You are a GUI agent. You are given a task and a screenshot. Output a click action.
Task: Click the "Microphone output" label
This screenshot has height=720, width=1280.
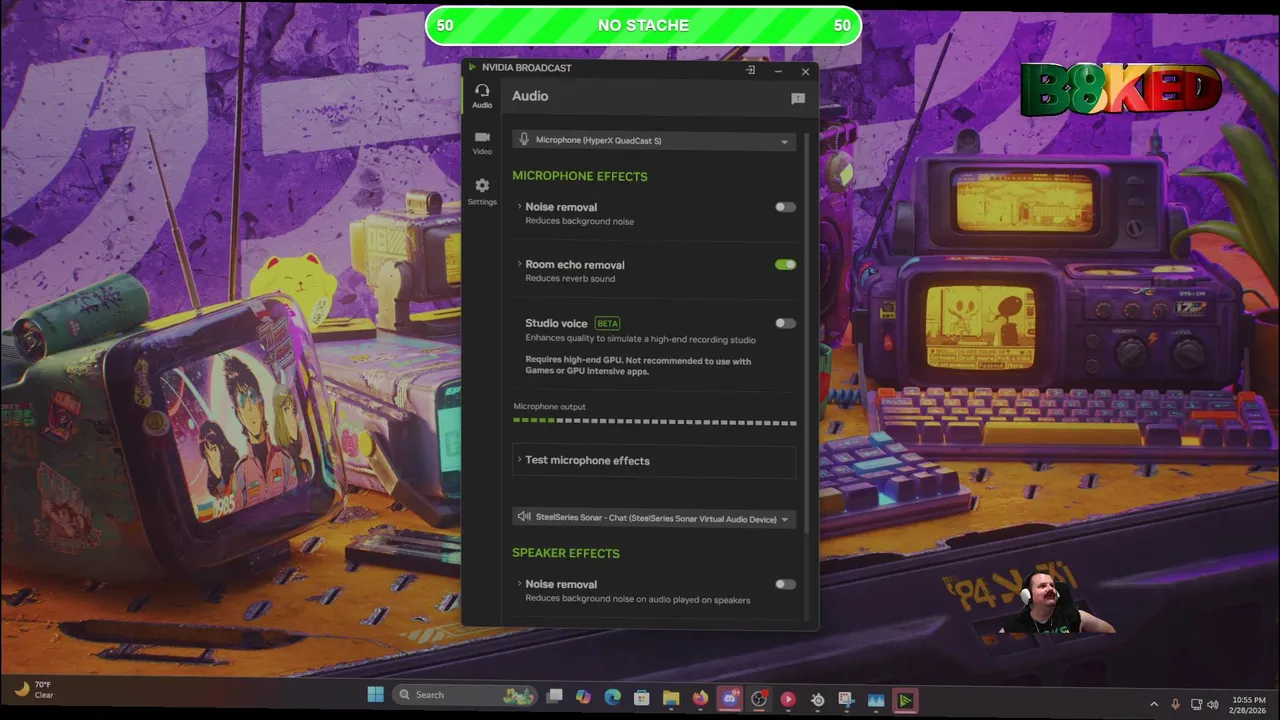[549, 407]
